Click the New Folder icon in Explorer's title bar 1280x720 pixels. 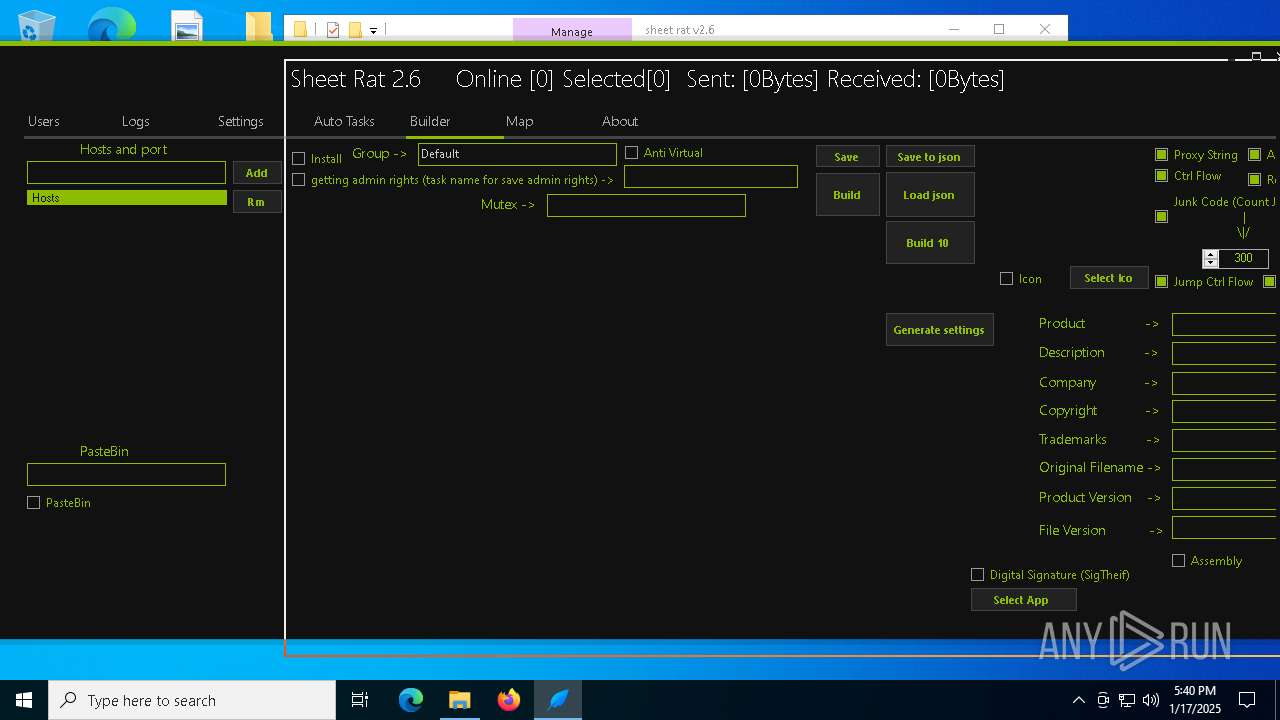click(355, 30)
